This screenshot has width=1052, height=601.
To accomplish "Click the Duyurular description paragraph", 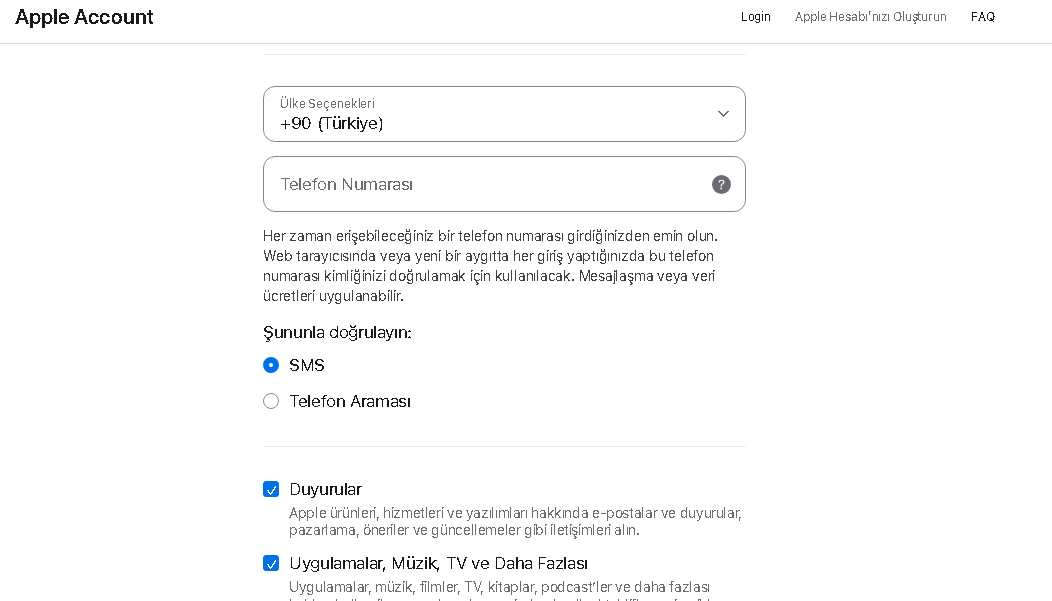I will pos(515,521).
